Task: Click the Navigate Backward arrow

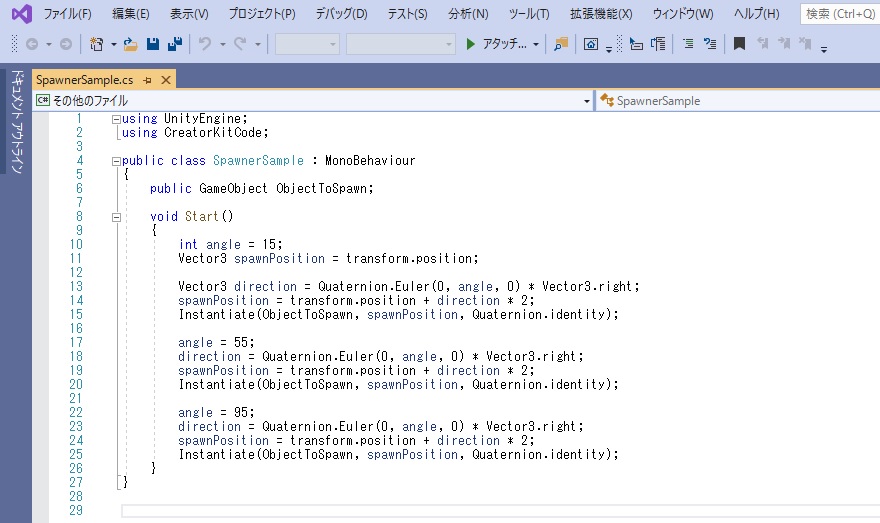Action: pyautogui.click(x=32, y=44)
